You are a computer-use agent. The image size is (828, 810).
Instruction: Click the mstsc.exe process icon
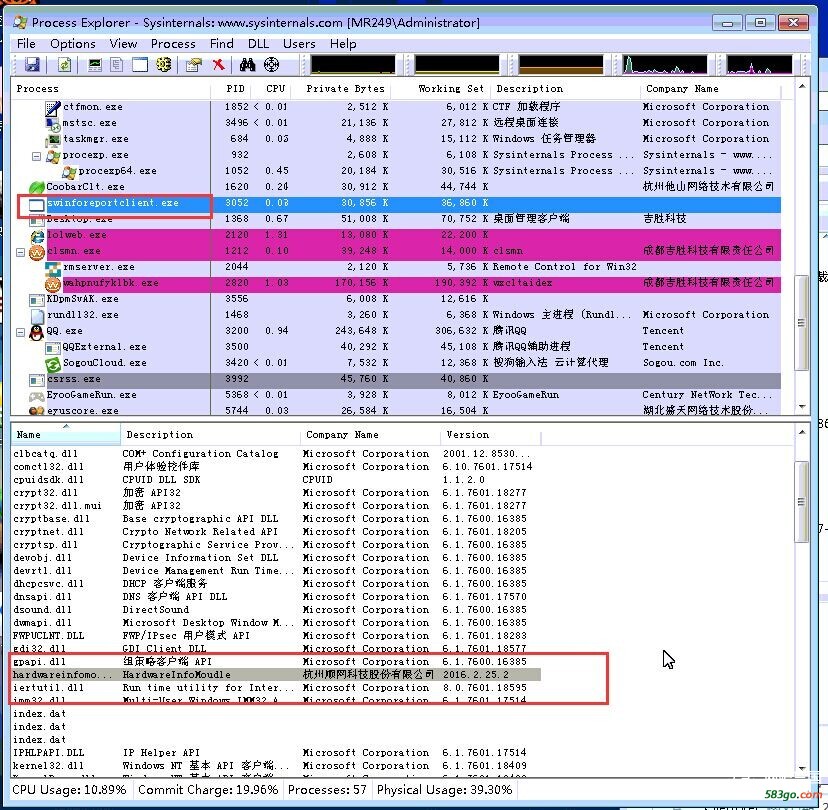coord(53,124)
